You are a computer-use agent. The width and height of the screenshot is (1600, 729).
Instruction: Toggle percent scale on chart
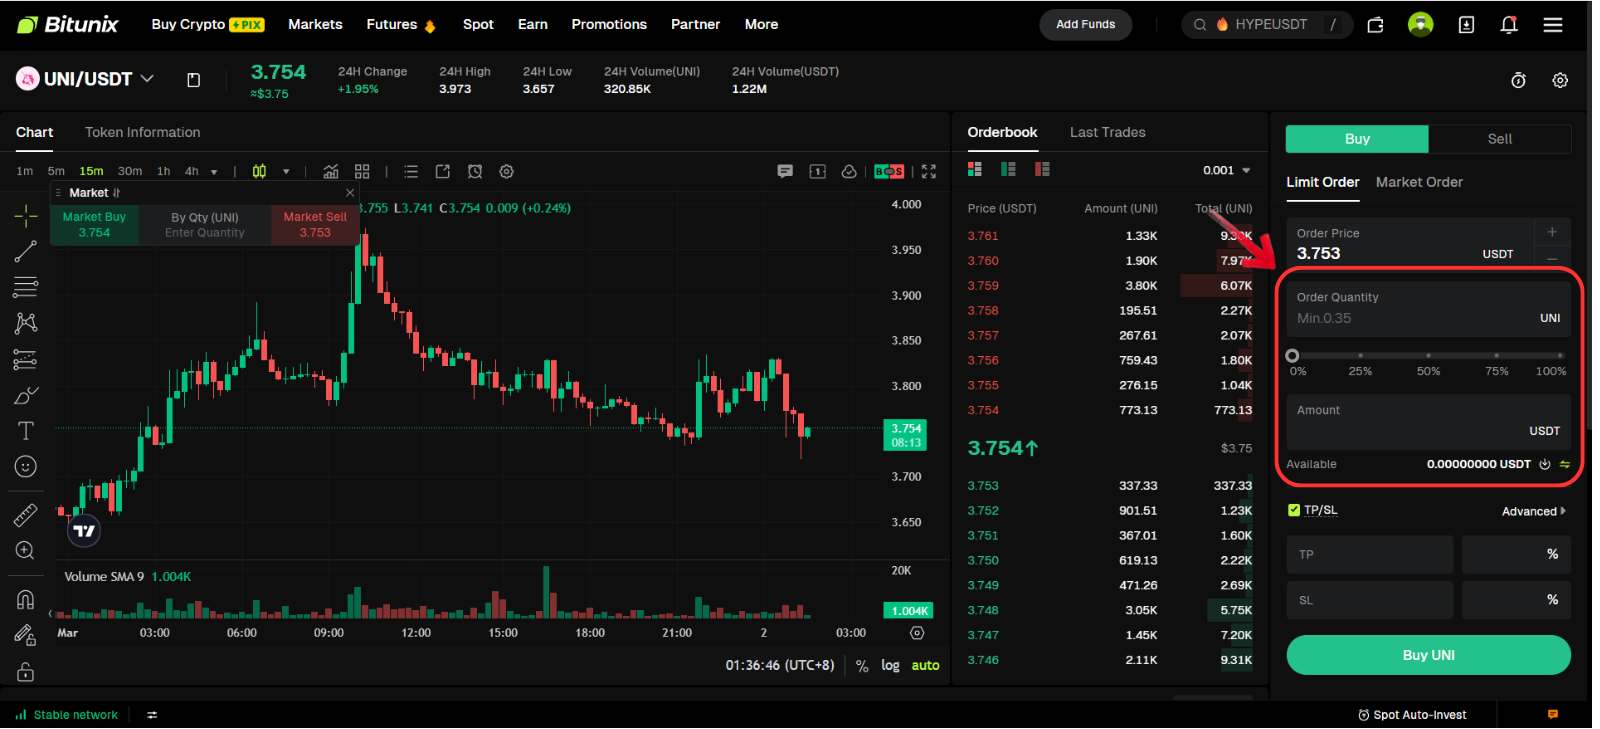coord(862,665)
